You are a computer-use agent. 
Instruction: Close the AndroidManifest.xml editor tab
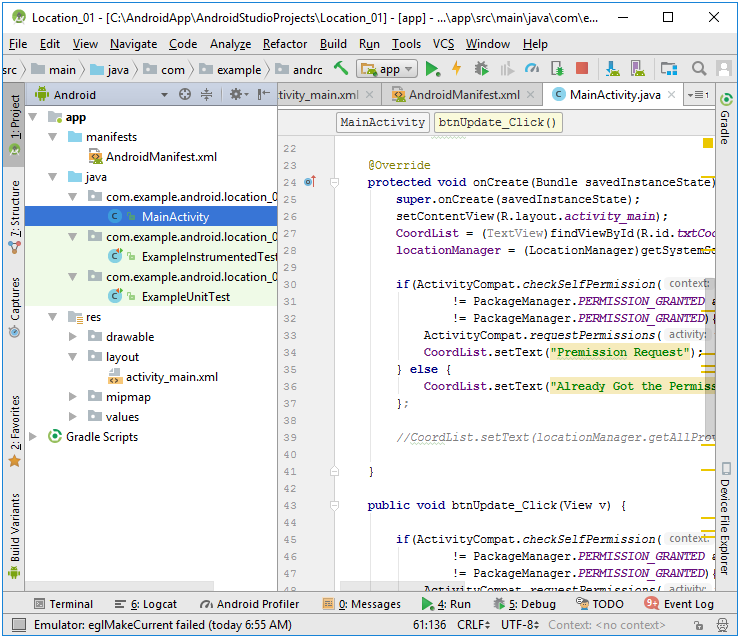pos(530,95)
